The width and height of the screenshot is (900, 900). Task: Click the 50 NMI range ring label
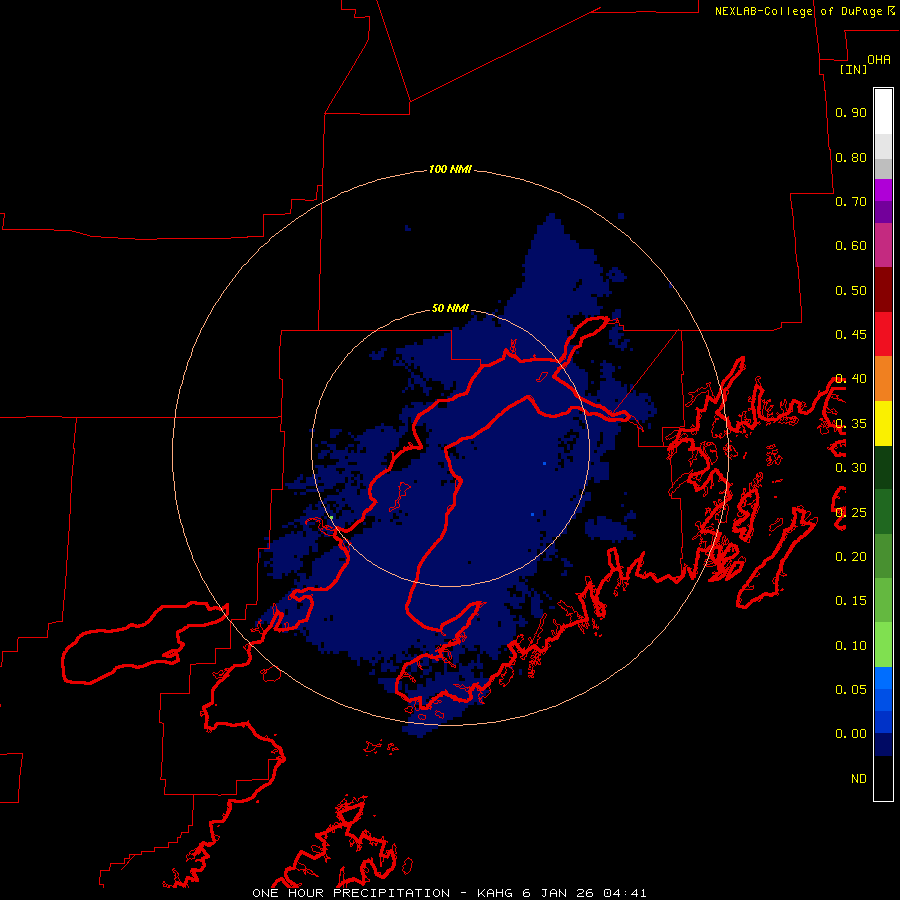click(450, 308)
